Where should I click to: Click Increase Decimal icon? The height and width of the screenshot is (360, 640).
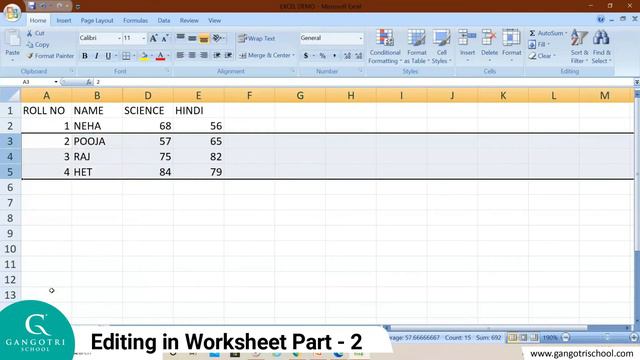coord(347,56)
